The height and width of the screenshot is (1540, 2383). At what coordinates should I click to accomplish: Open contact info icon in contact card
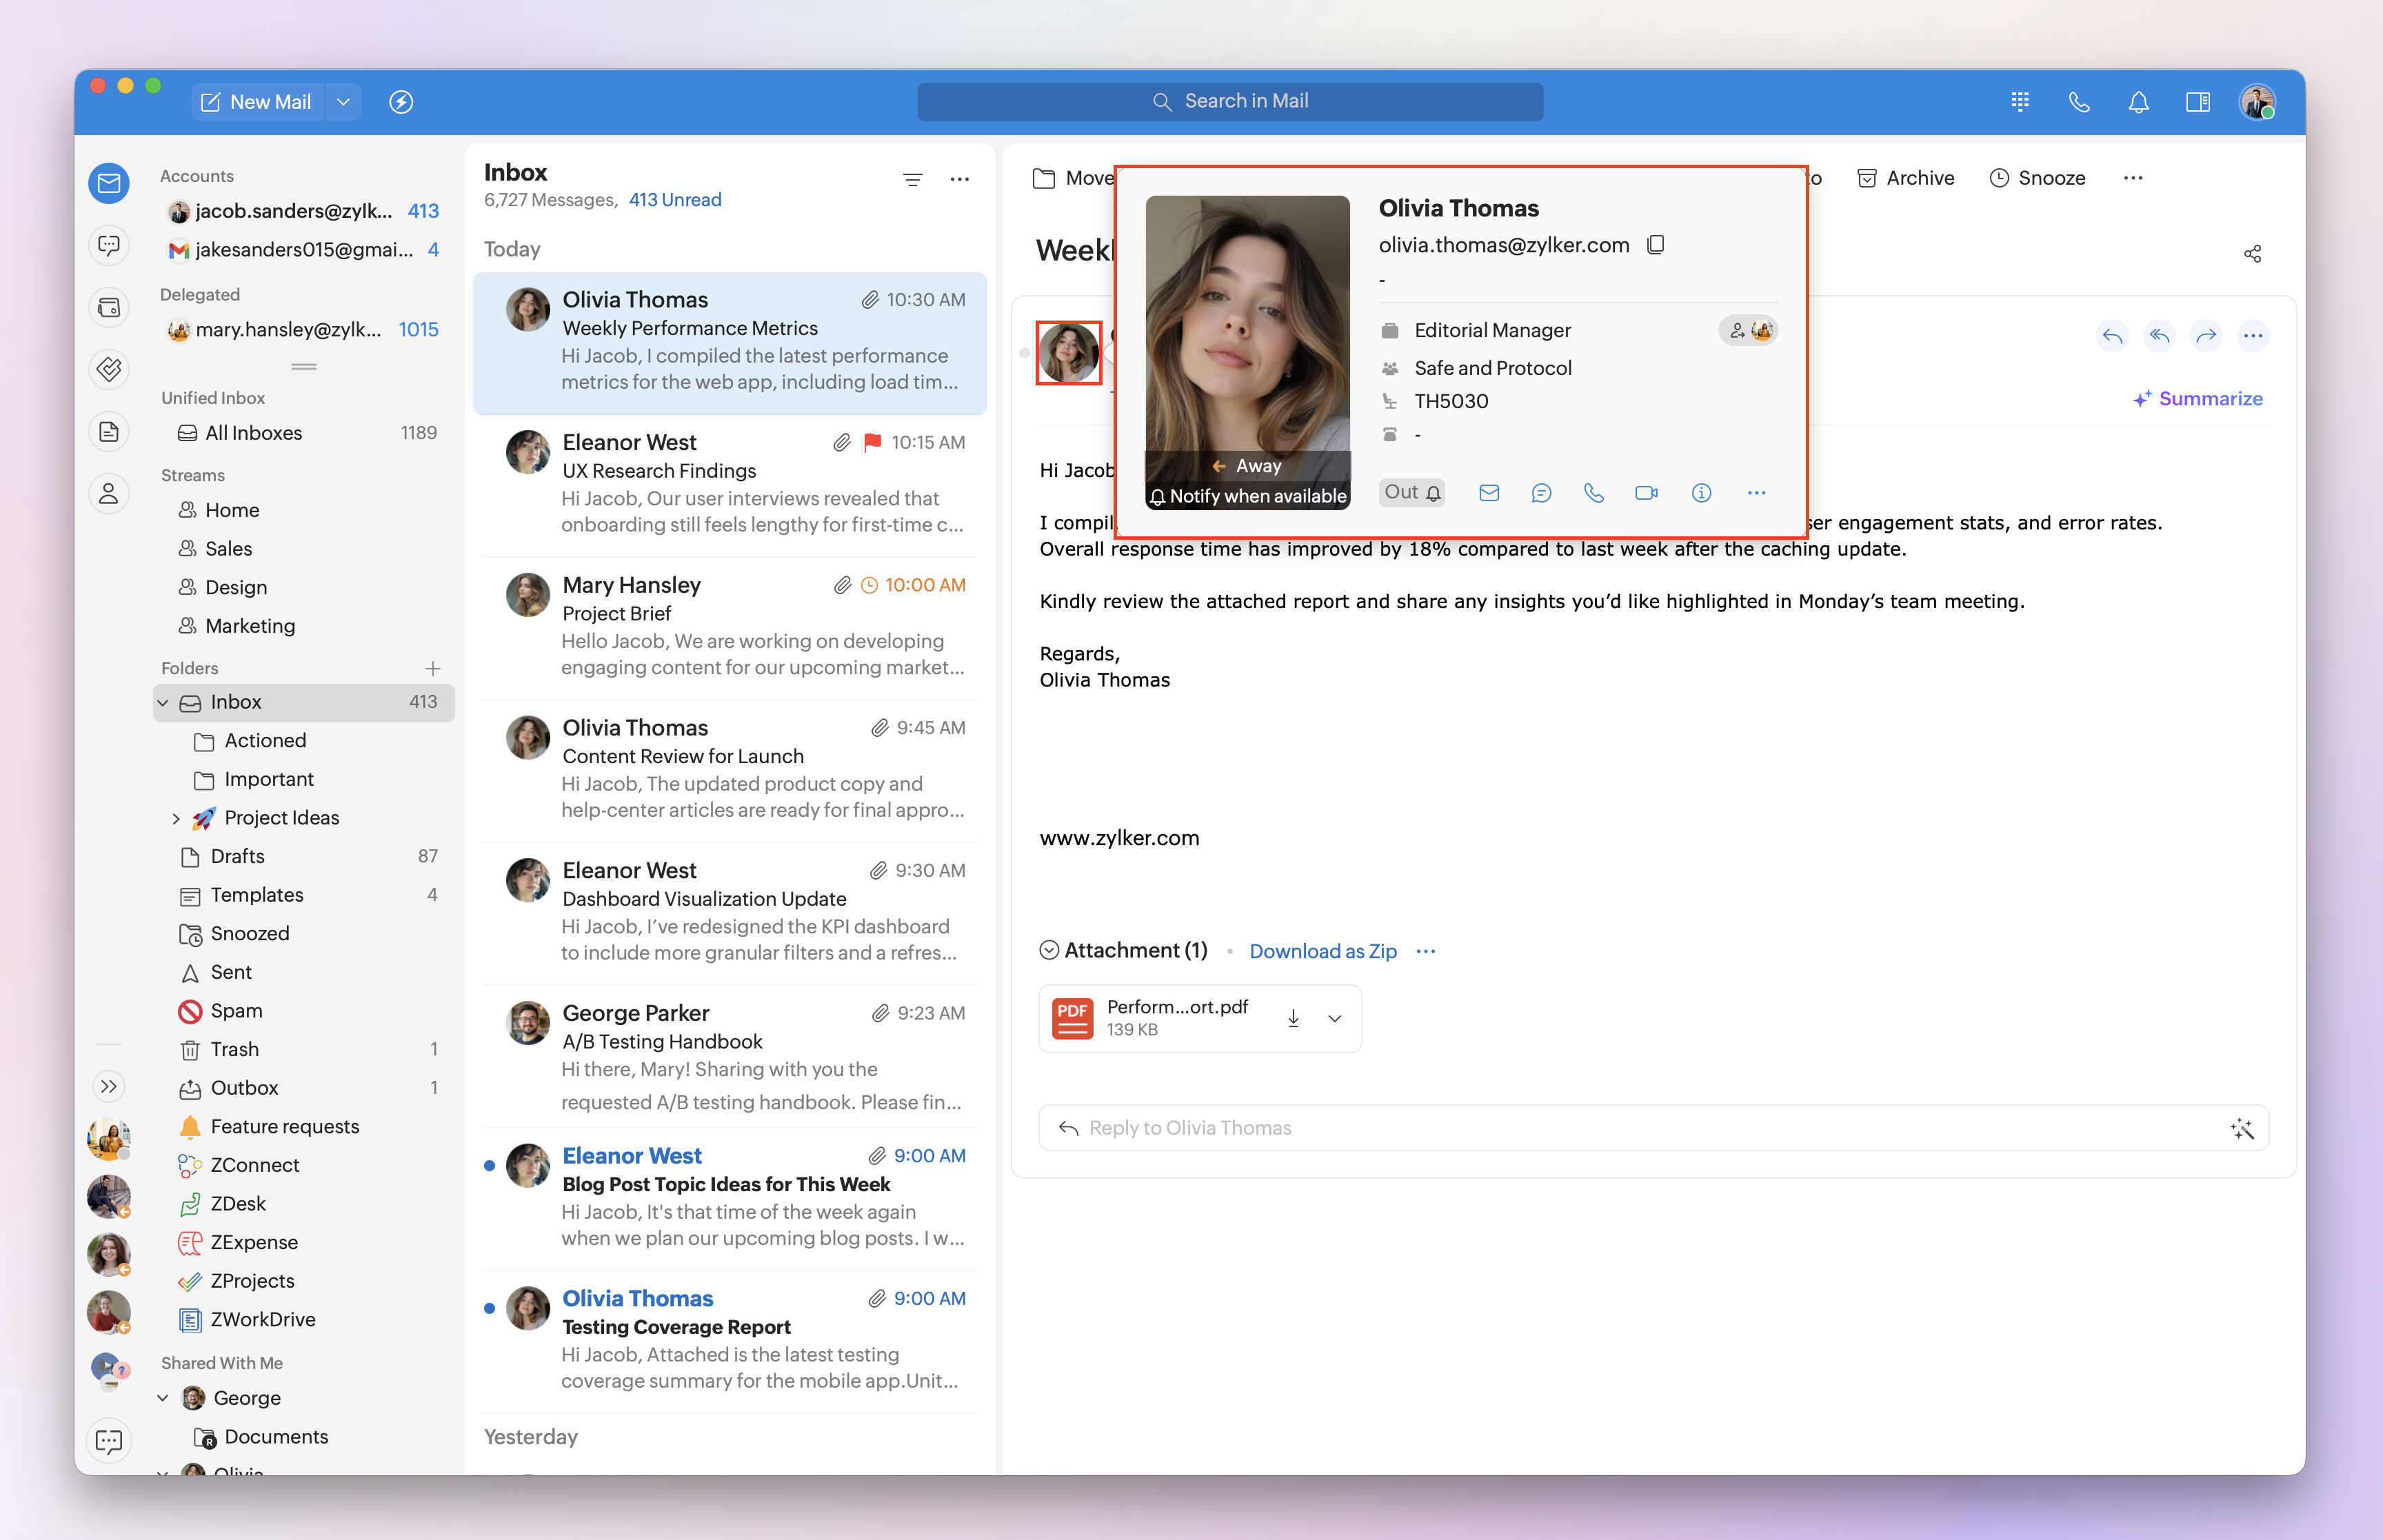[1701, 493]
